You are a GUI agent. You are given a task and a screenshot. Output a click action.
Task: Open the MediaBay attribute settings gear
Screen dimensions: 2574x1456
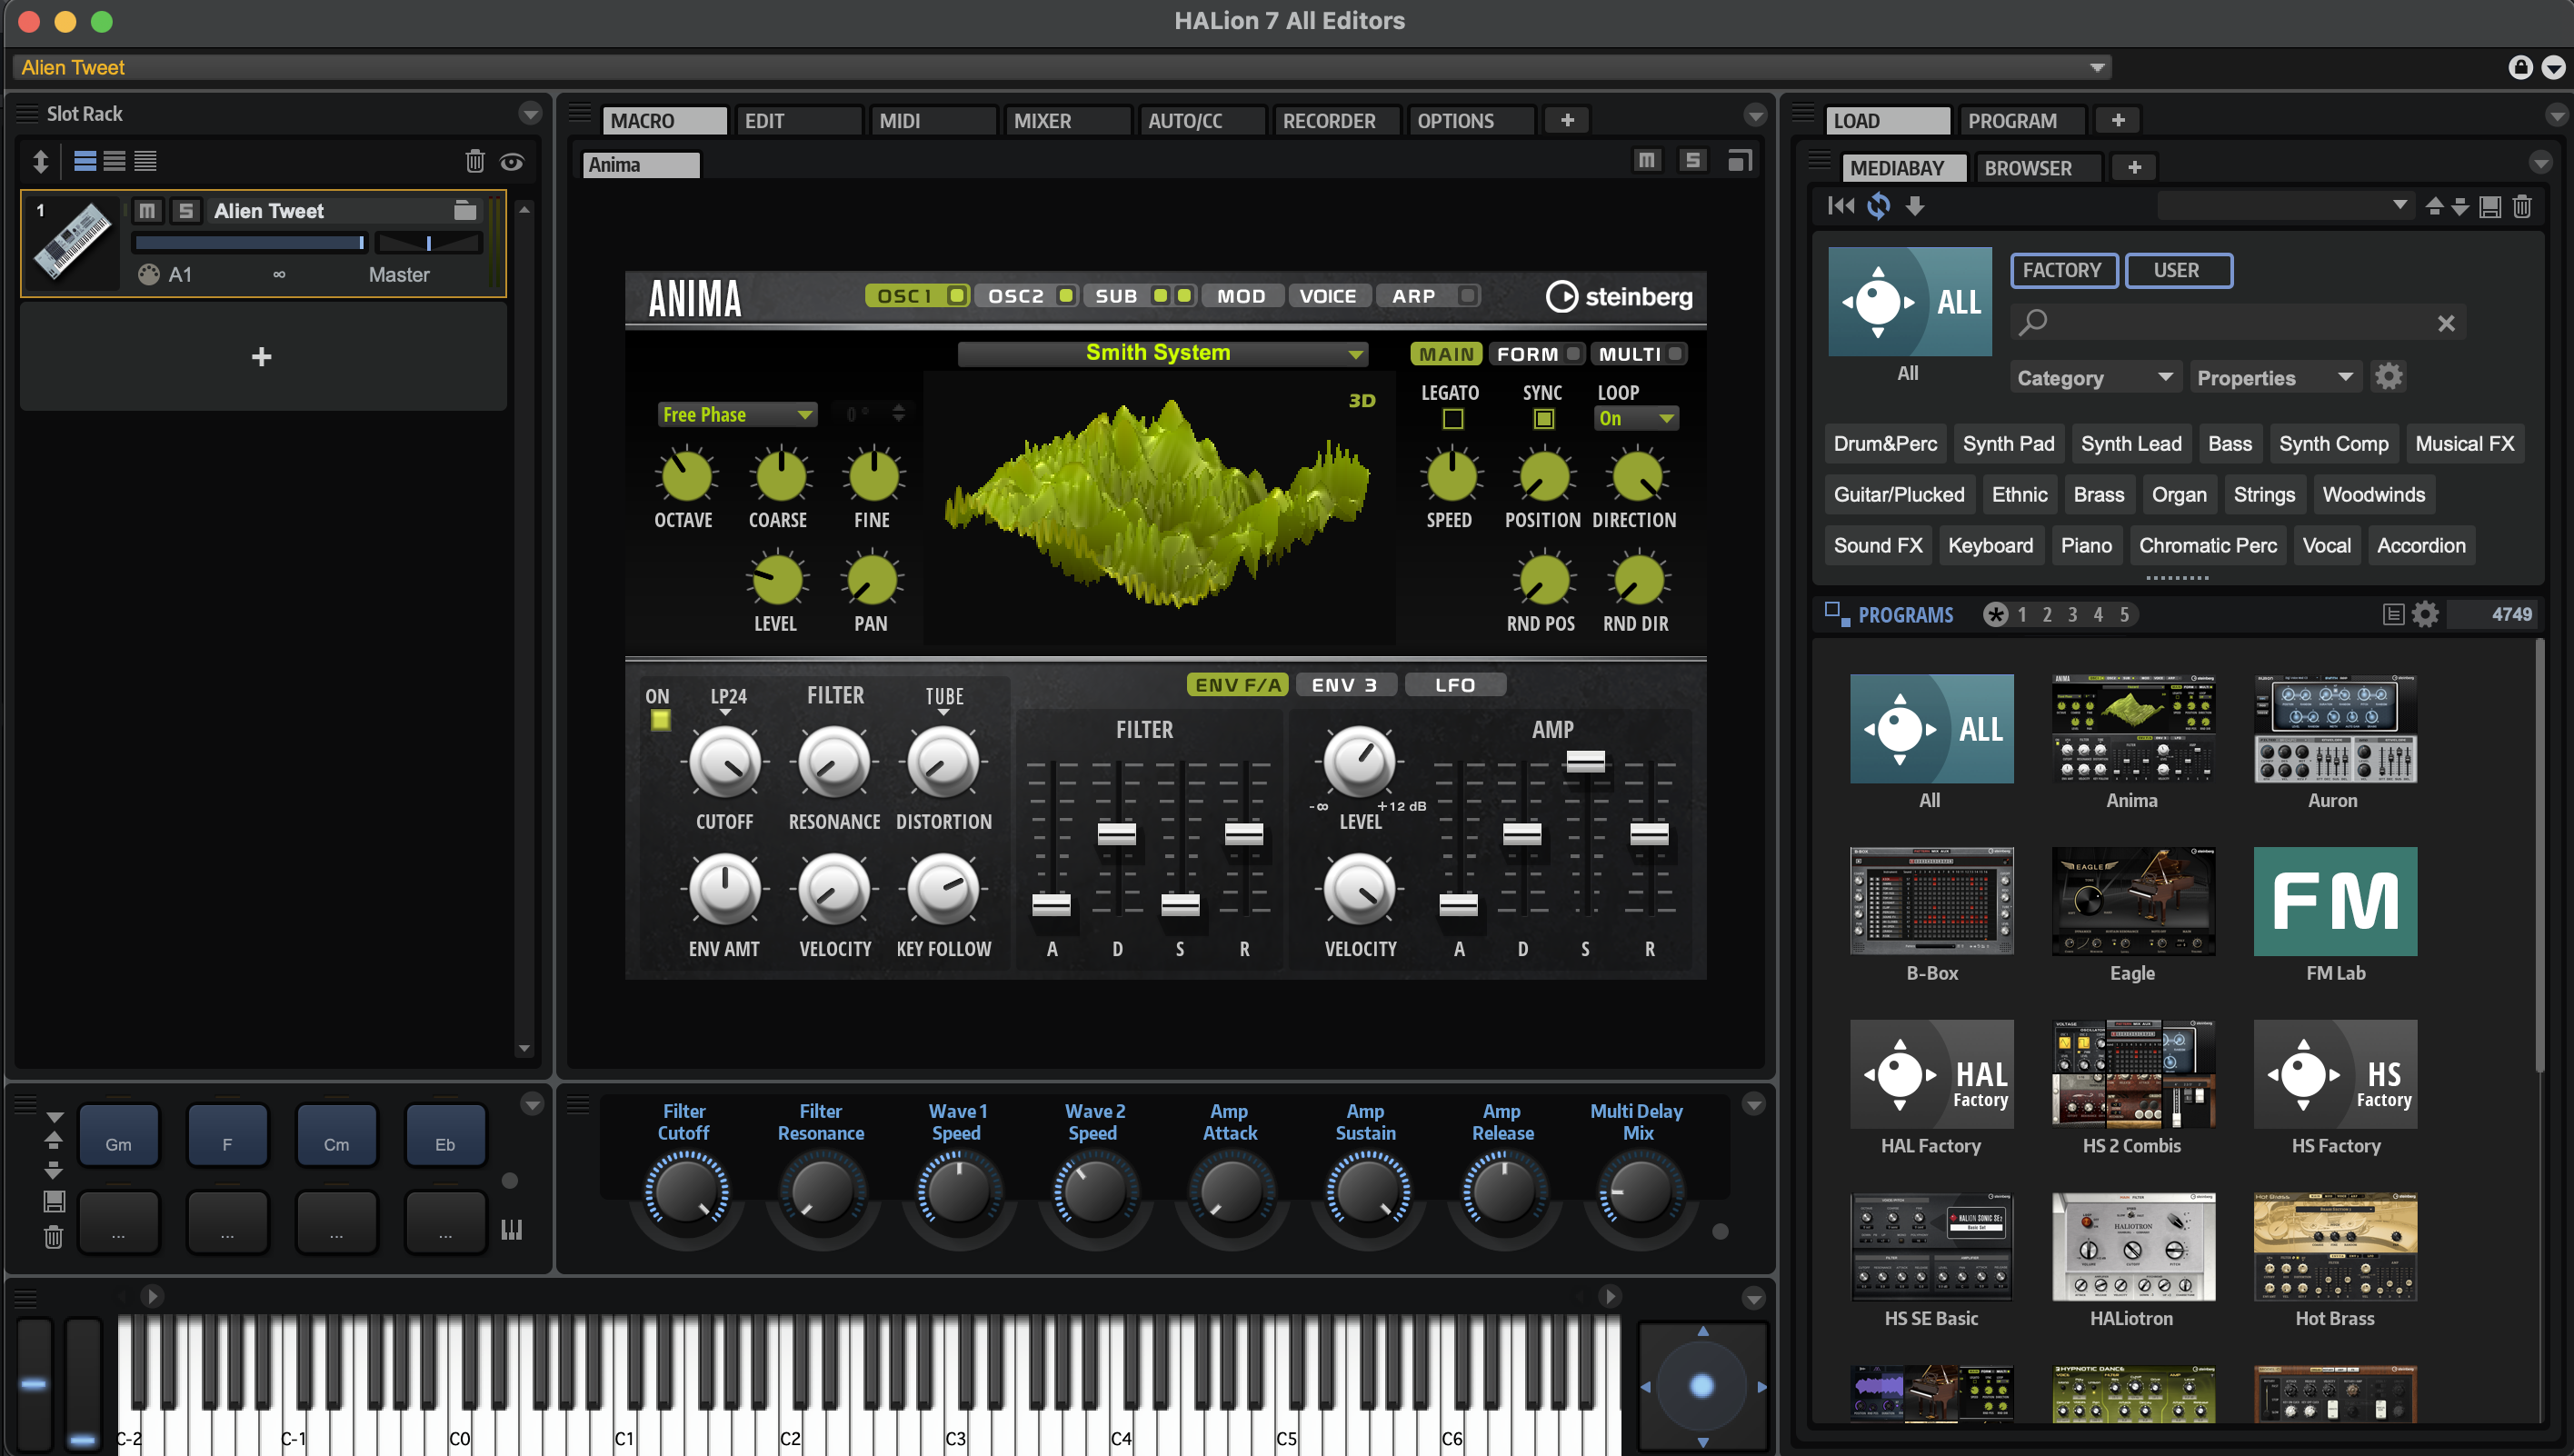point(2390,376)
